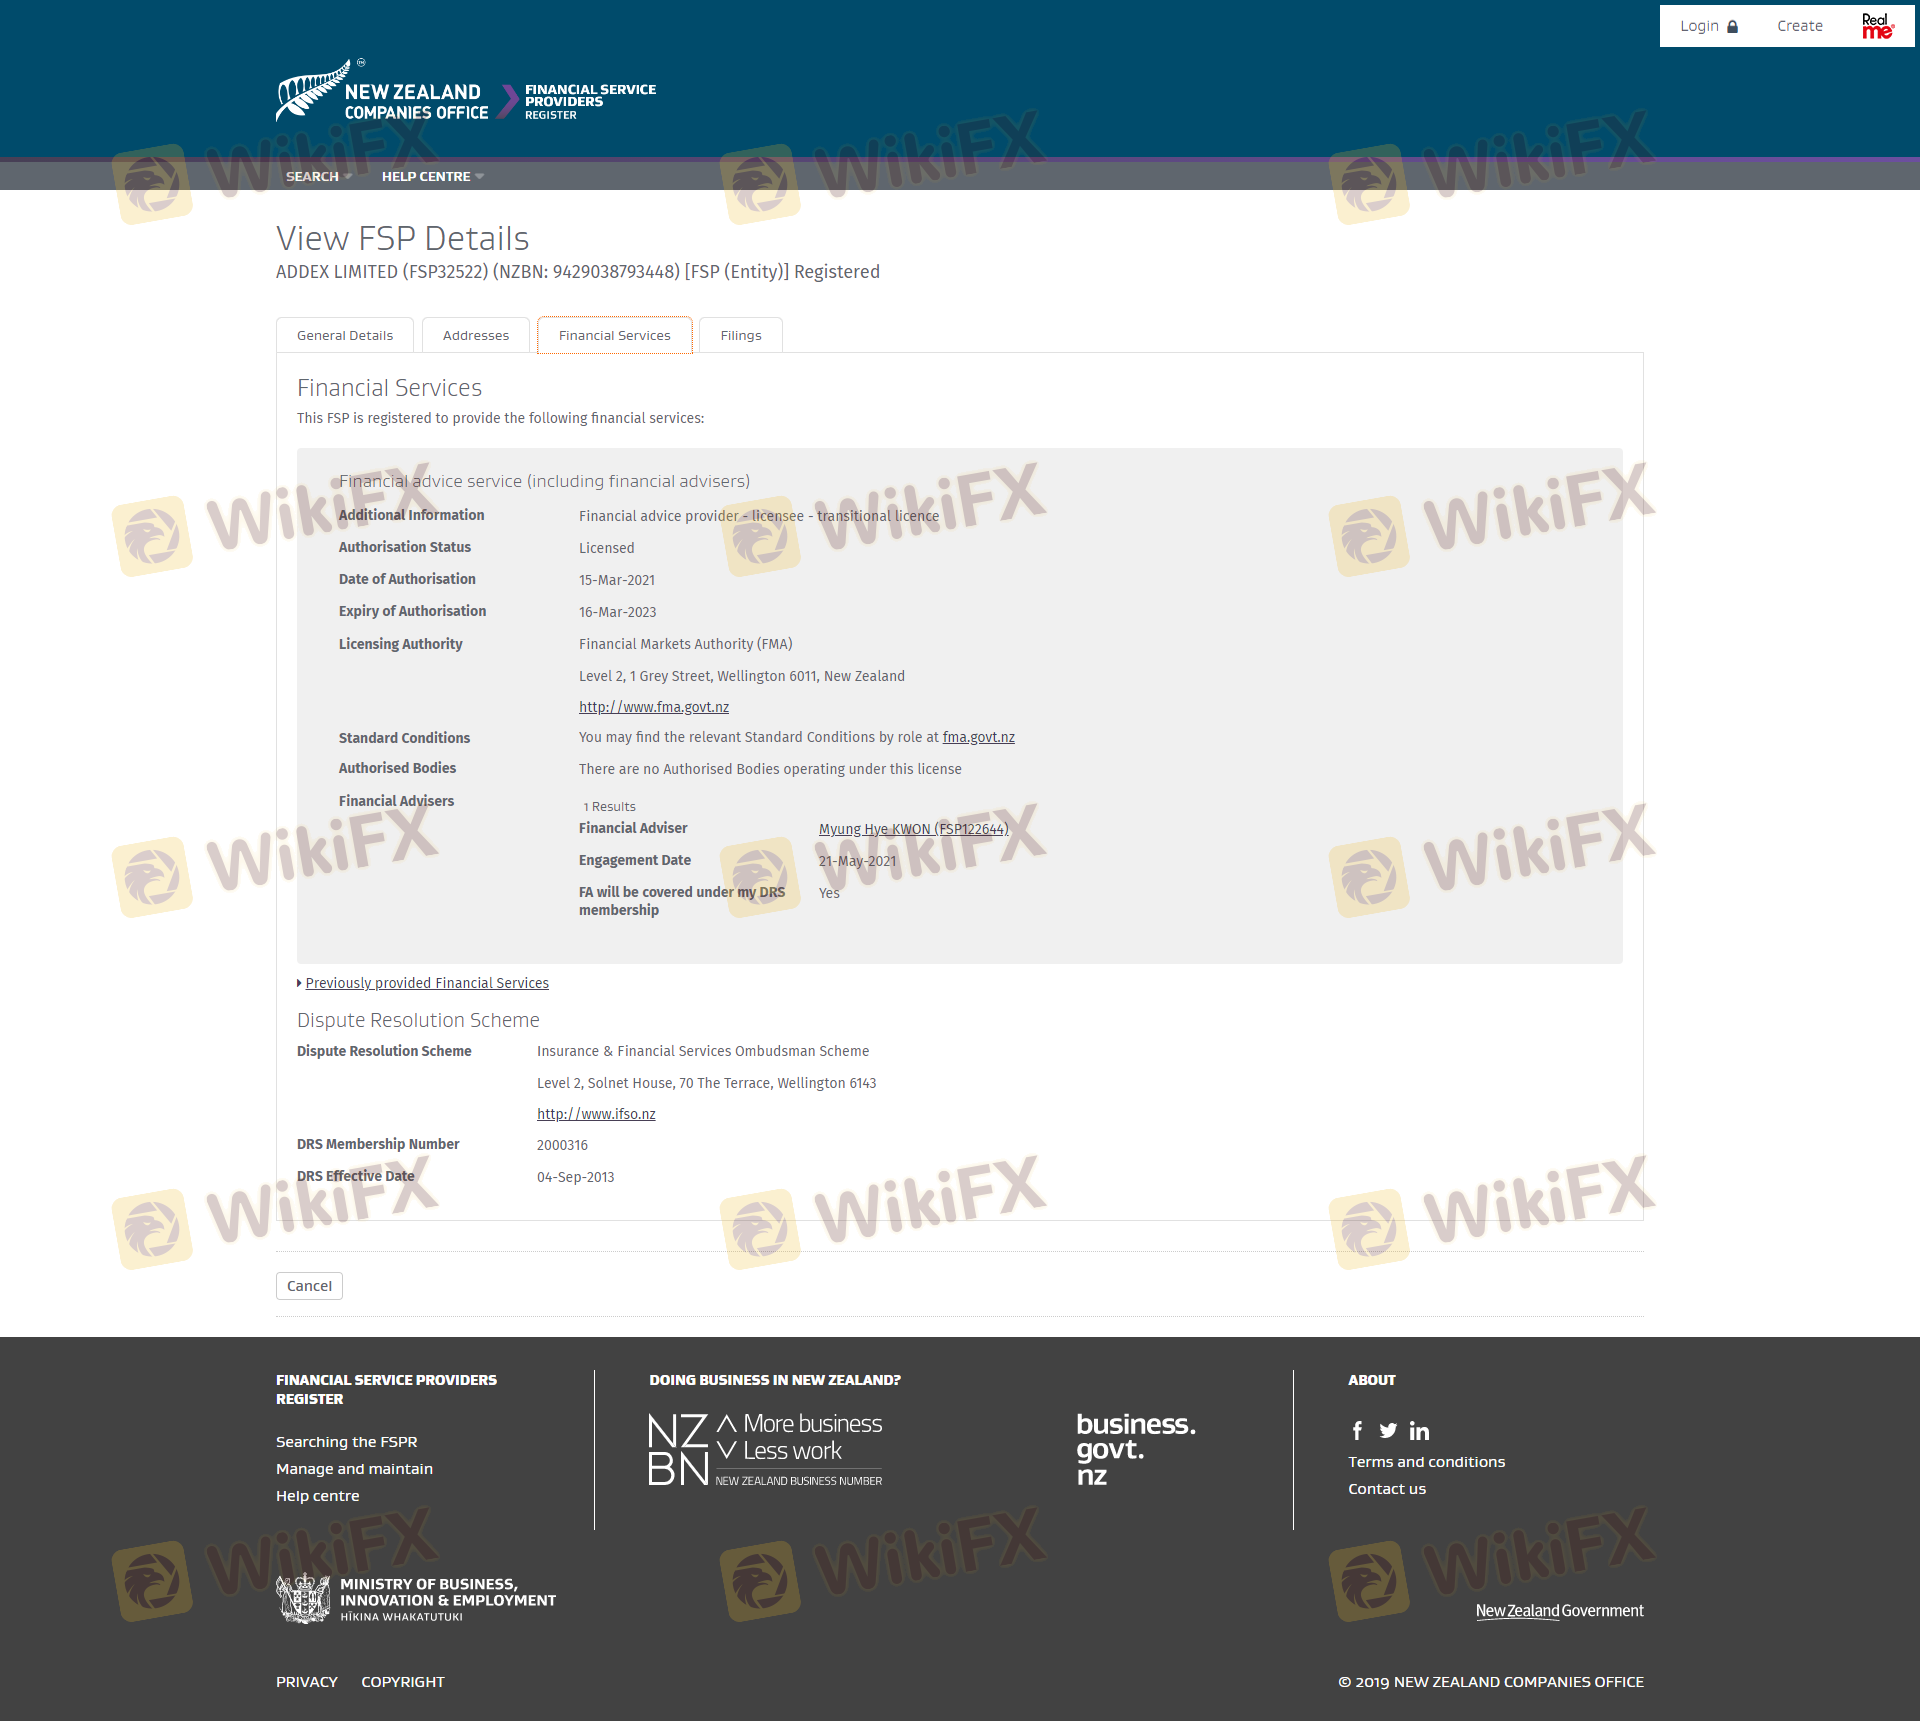Viewport: 1920px width, 1721px height.
Task: Open the Filings tab
Action: [x=740, y=336]
